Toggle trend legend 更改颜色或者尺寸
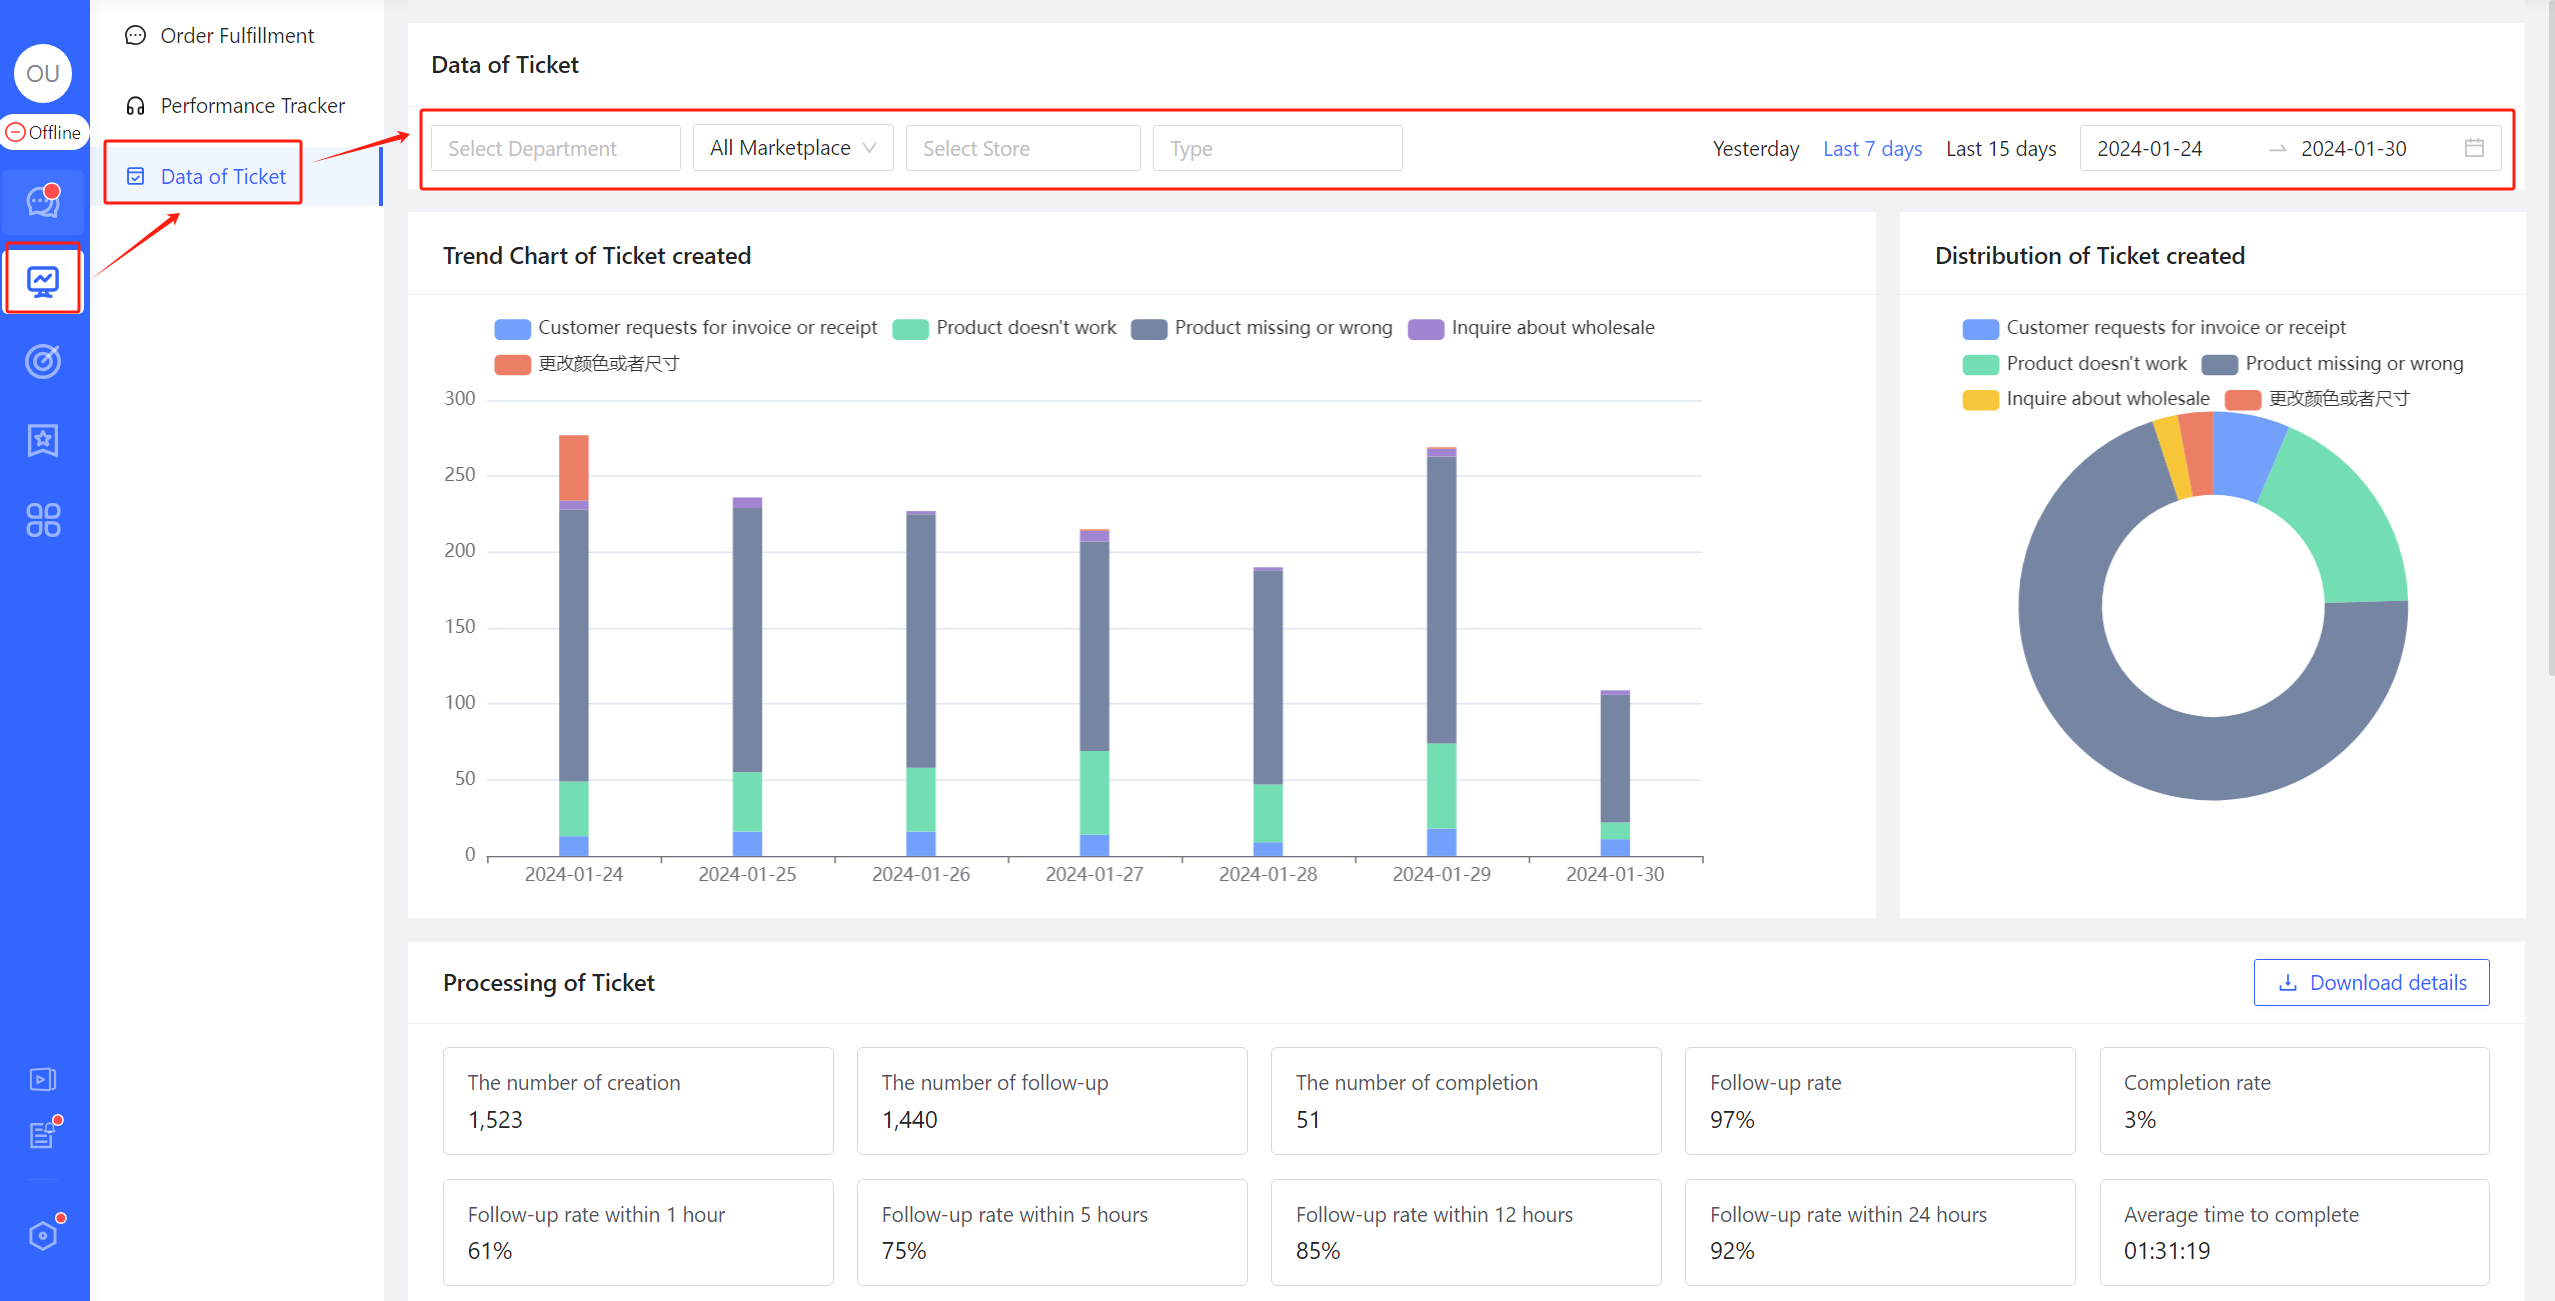This screenshot has width=2555, height=1301. point(588,364)
